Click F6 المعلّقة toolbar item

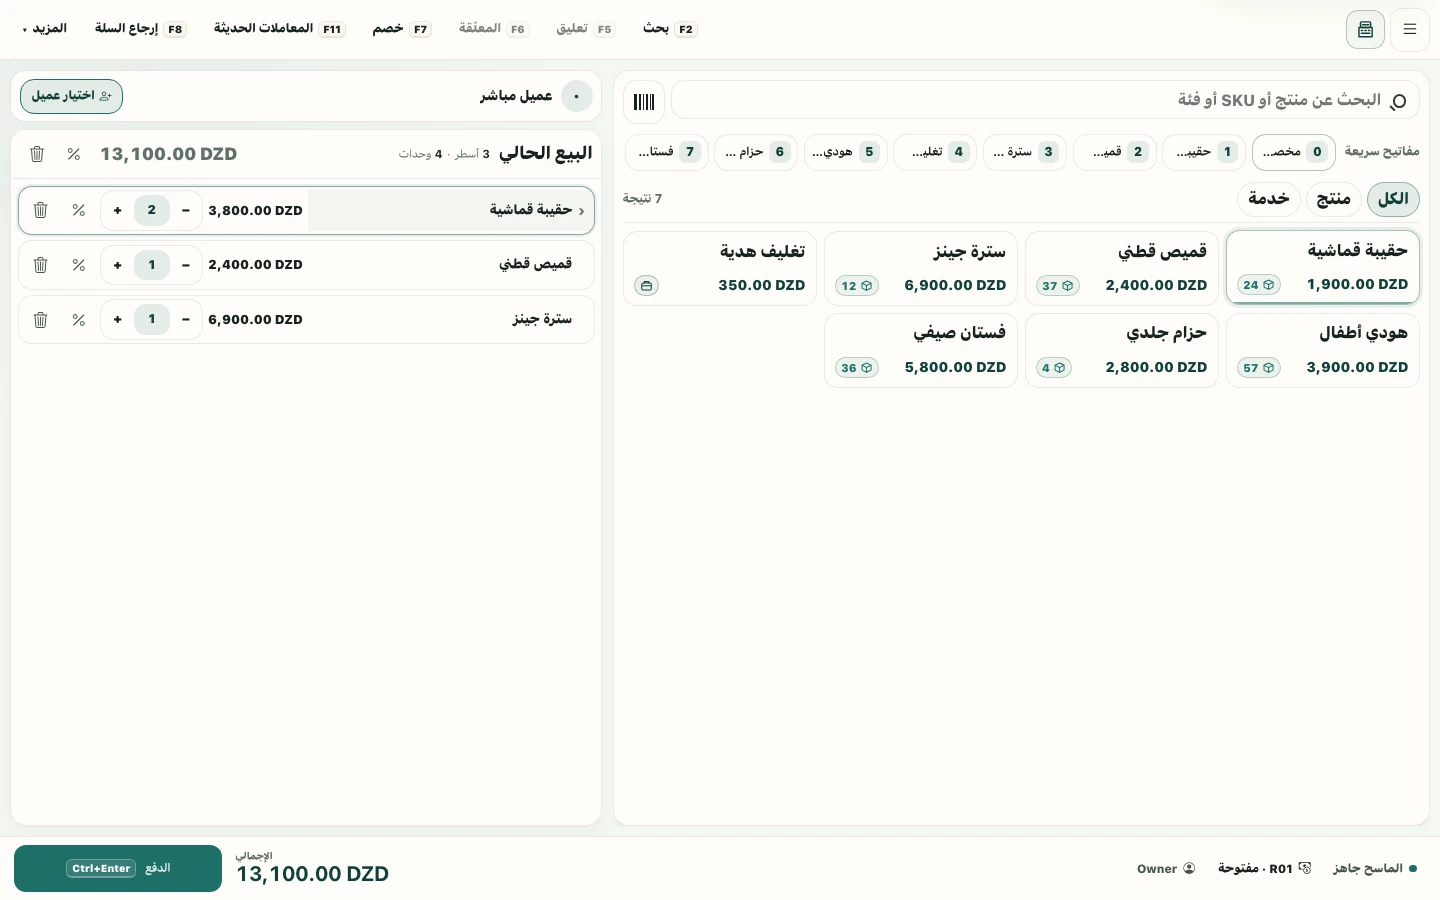point(493,28)
